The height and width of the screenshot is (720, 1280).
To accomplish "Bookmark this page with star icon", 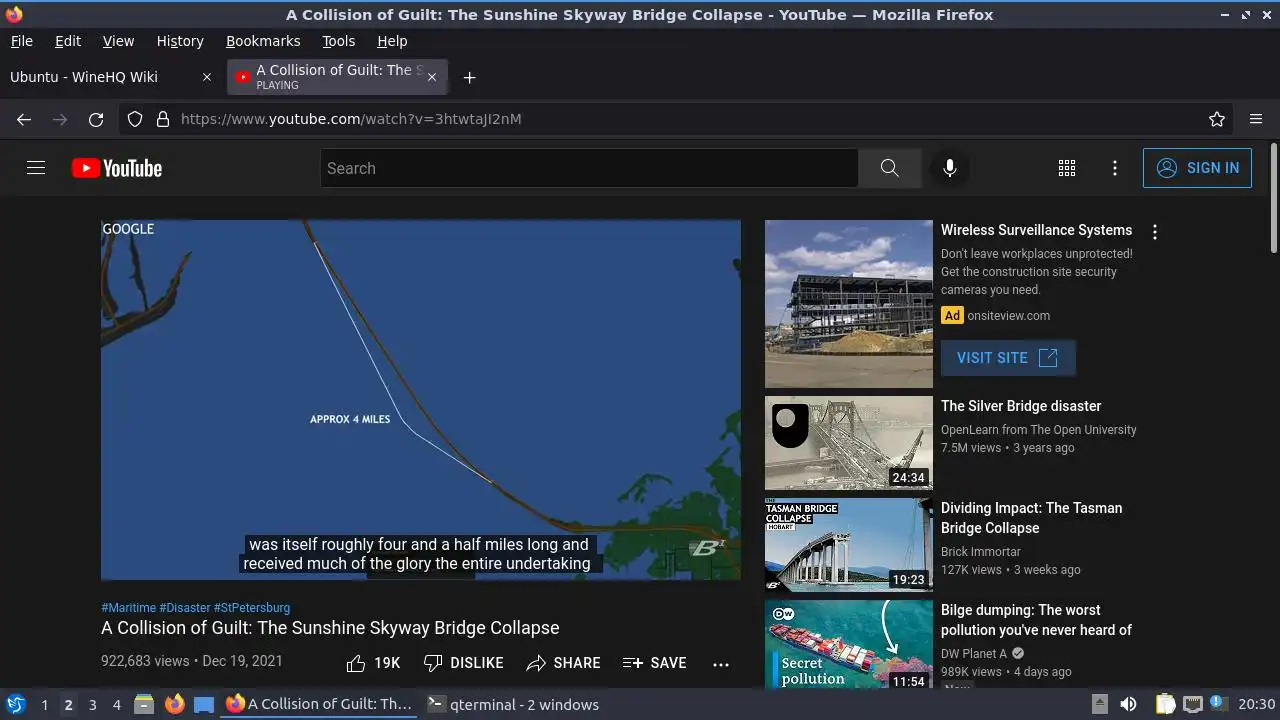I will click(1217, 119).
